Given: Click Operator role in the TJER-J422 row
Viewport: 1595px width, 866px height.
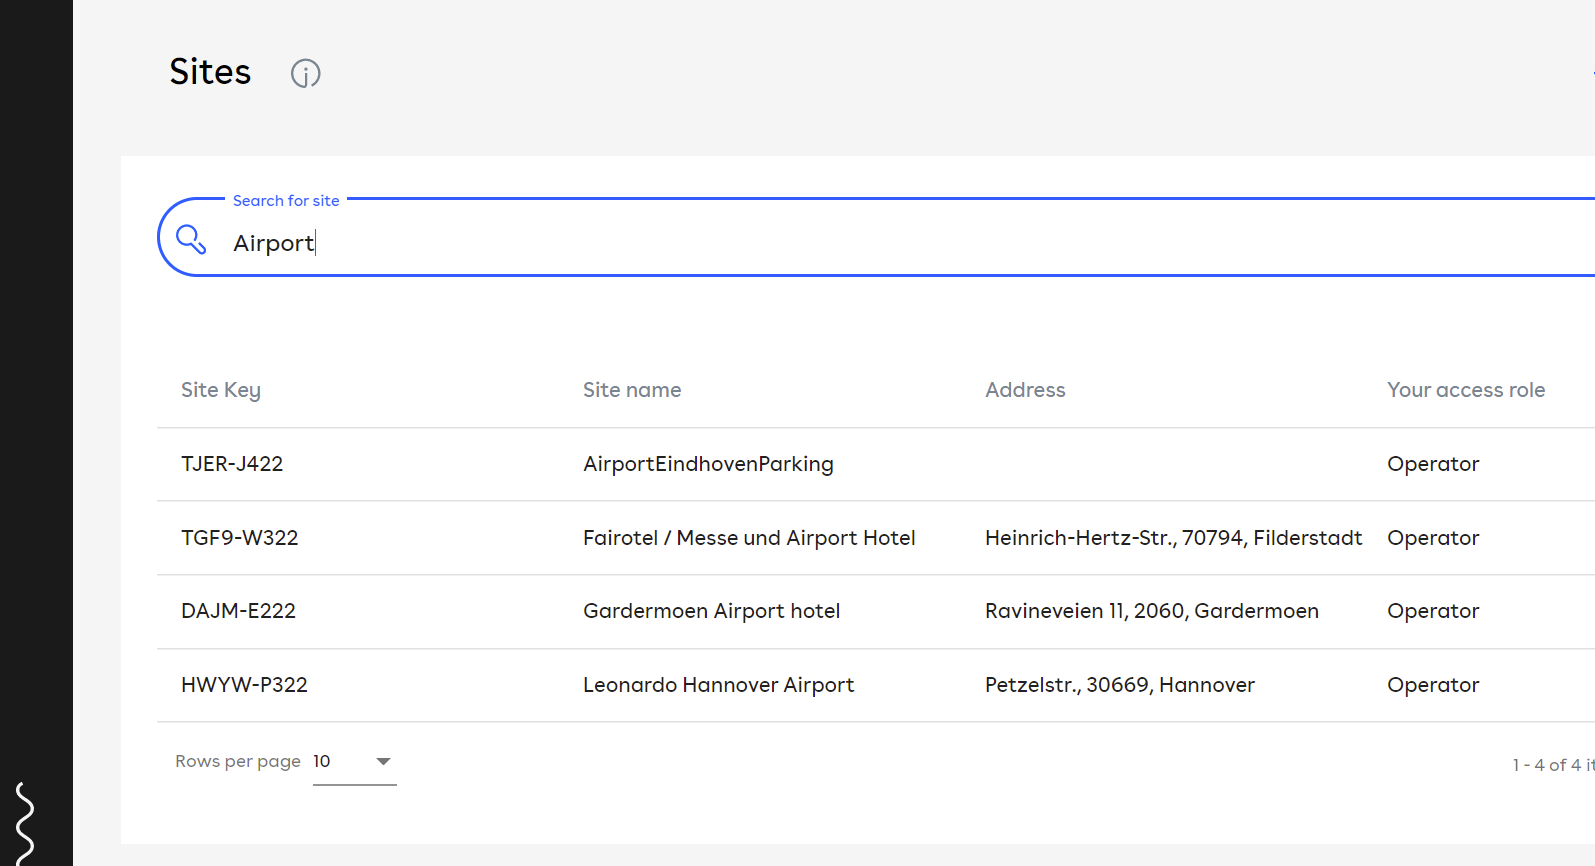Looking at the screenshot, I should (1433, 464).
